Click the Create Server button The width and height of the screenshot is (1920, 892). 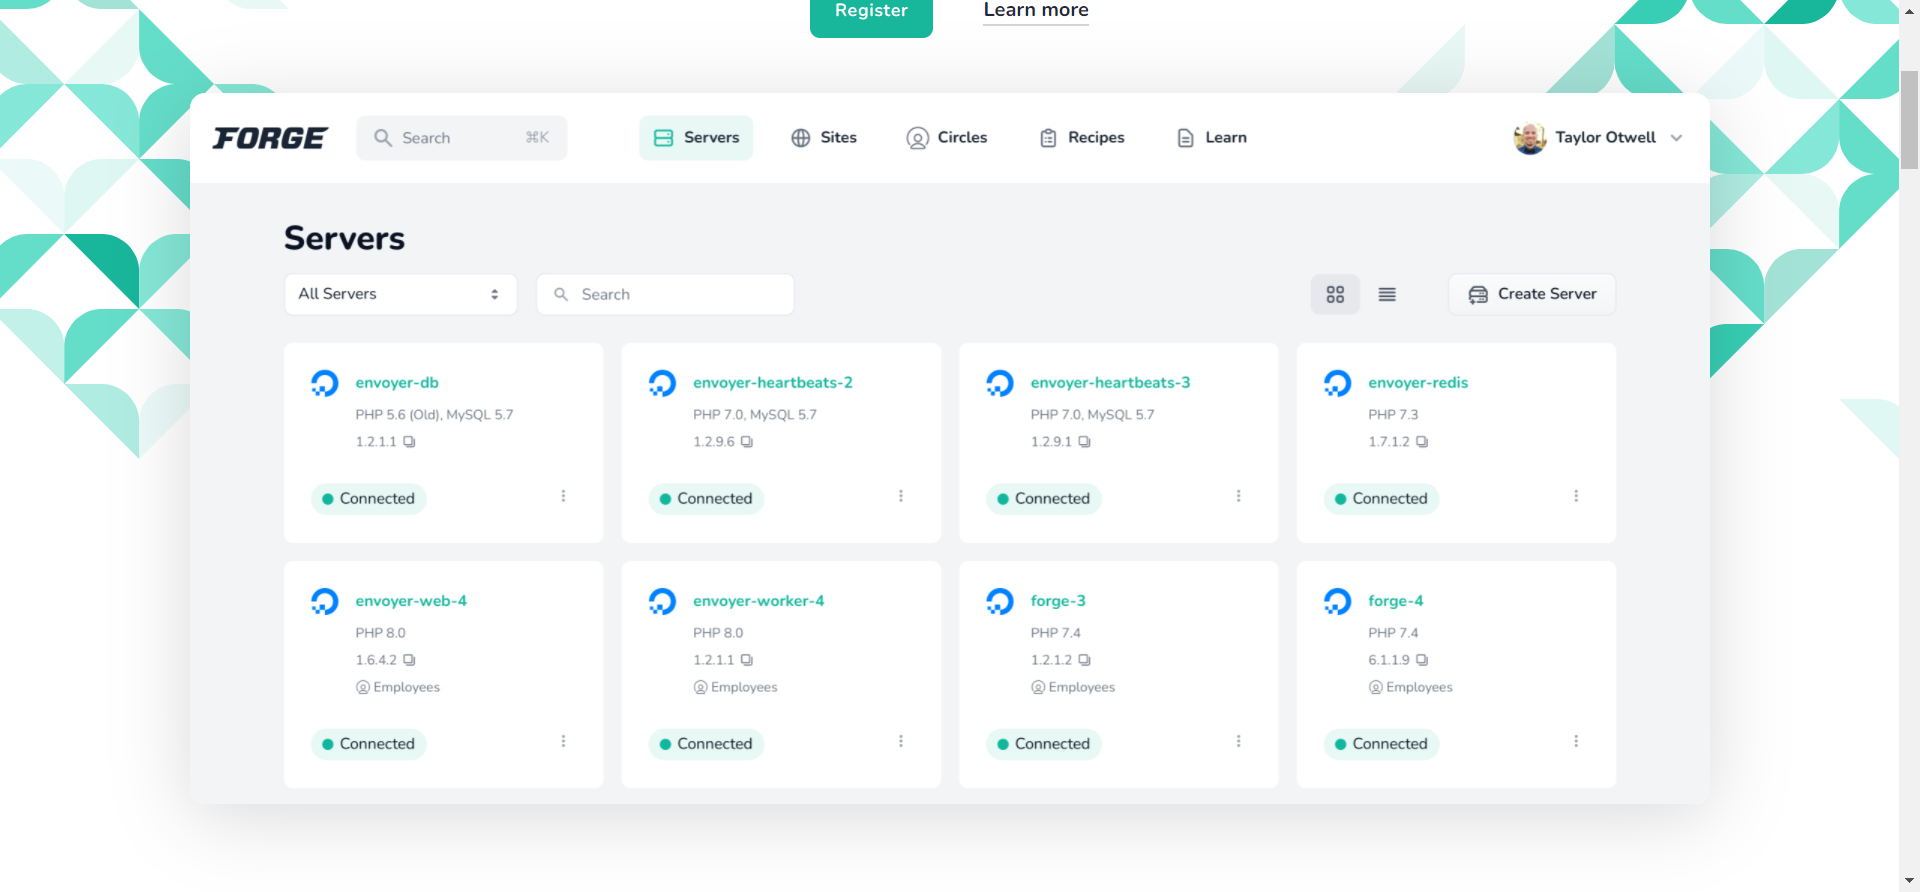click(x=1532, y=294)
